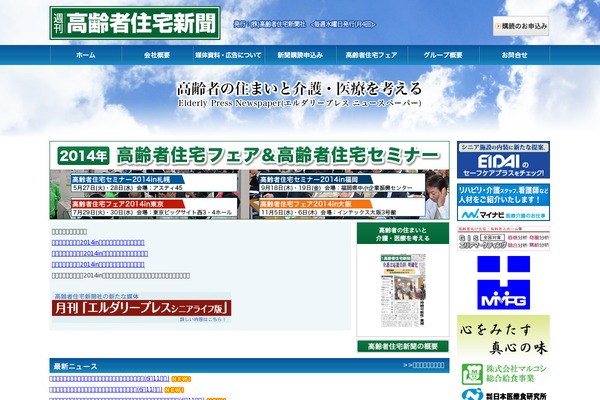Screen dimensions: 600x400
Task: Open the 月刊エルダリープレス シニアライフ版 banner
Action: point(141,308)
